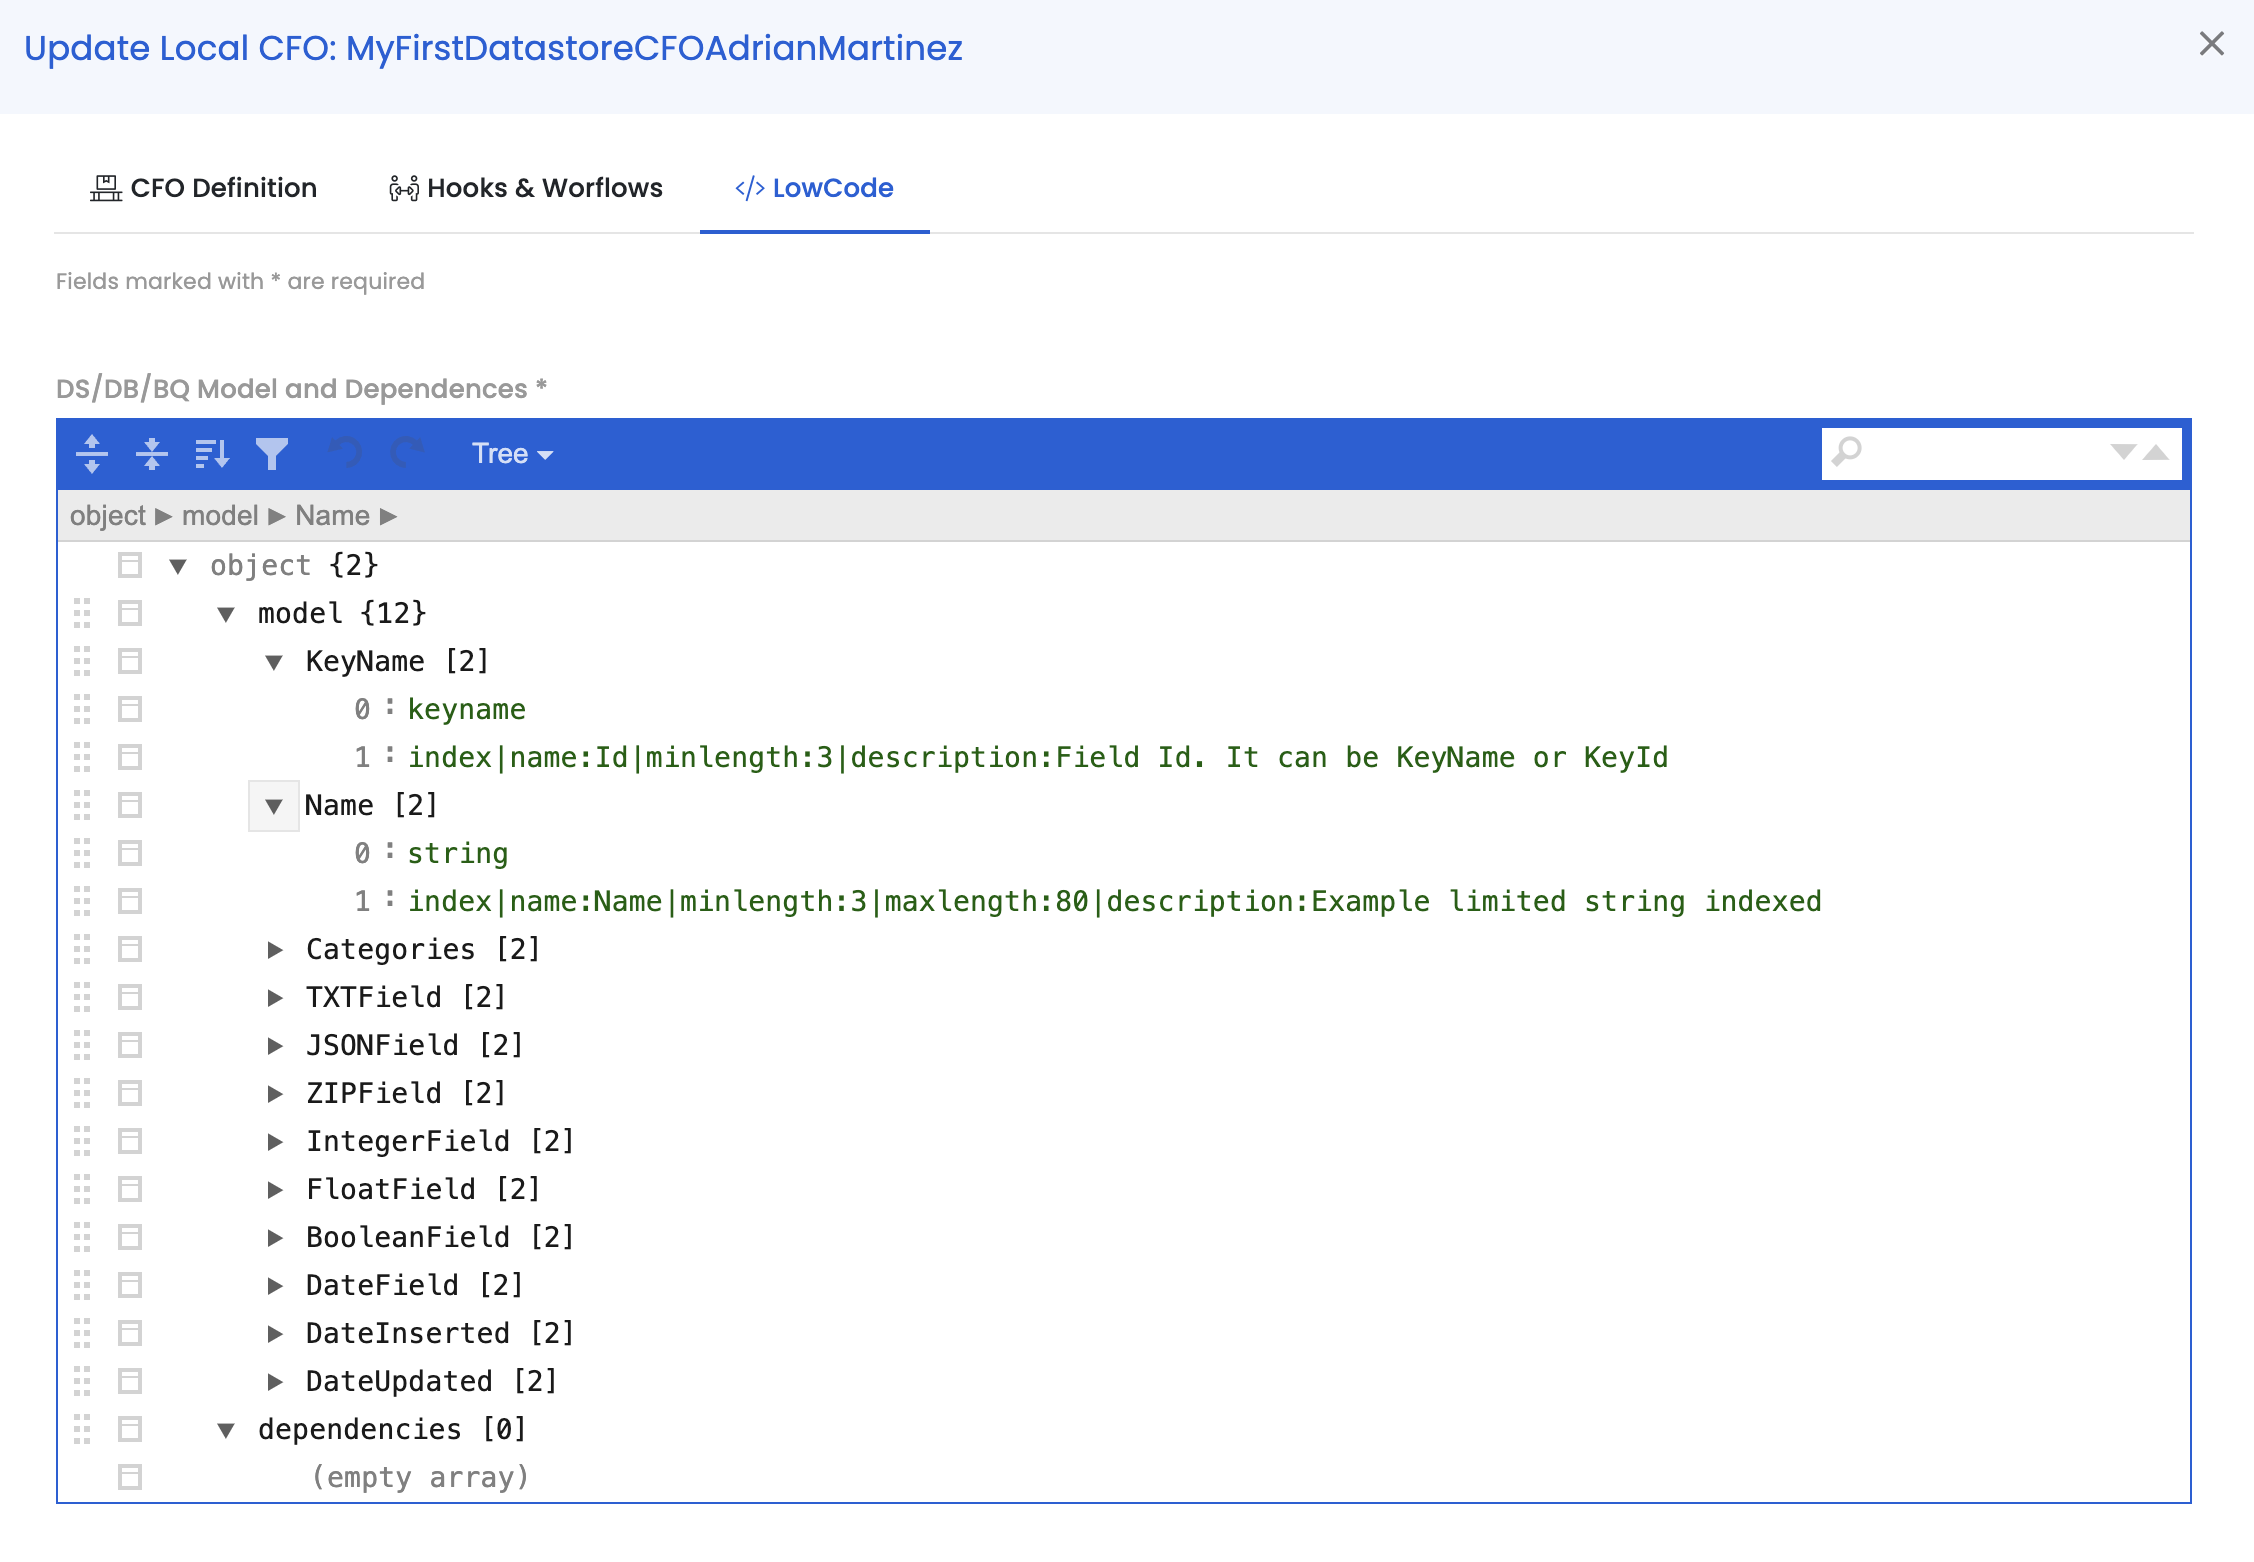This screenshot has height=1562, width=2254.
Task: Open the action menu box for dependencies row
Action: [130, 1429]
